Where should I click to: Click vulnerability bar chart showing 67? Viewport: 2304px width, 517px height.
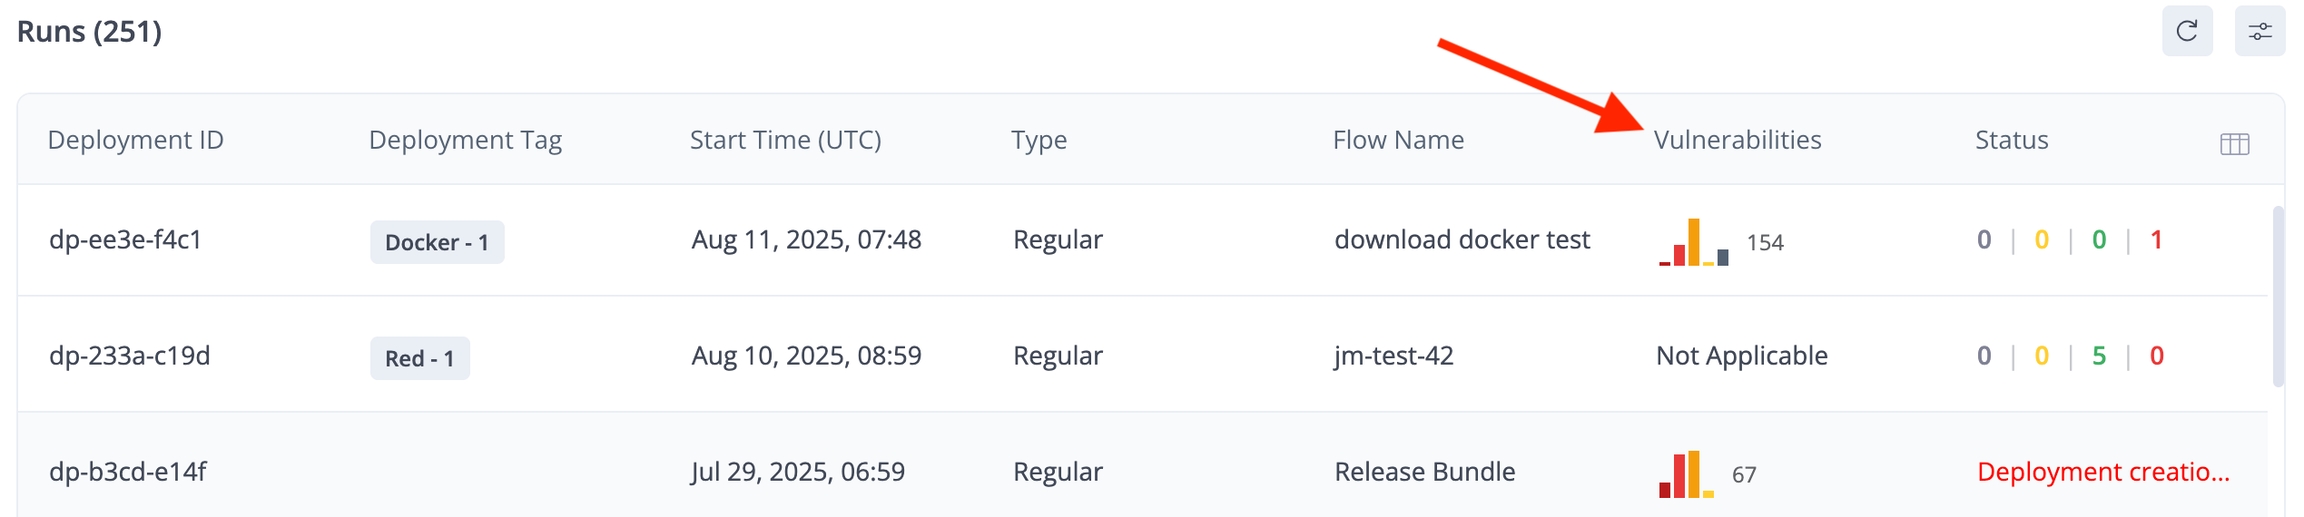1686,475
